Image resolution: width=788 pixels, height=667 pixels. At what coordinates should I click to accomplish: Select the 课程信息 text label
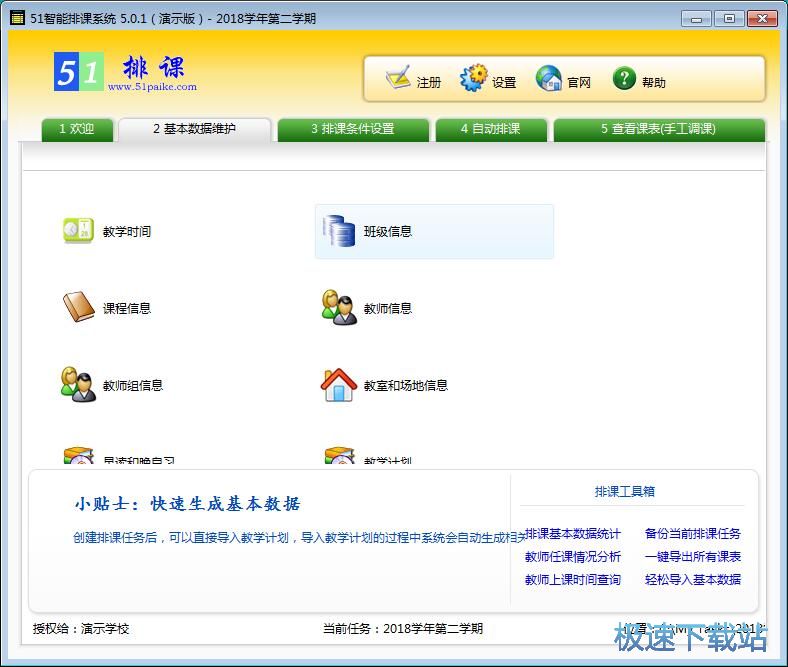[127, 309]
